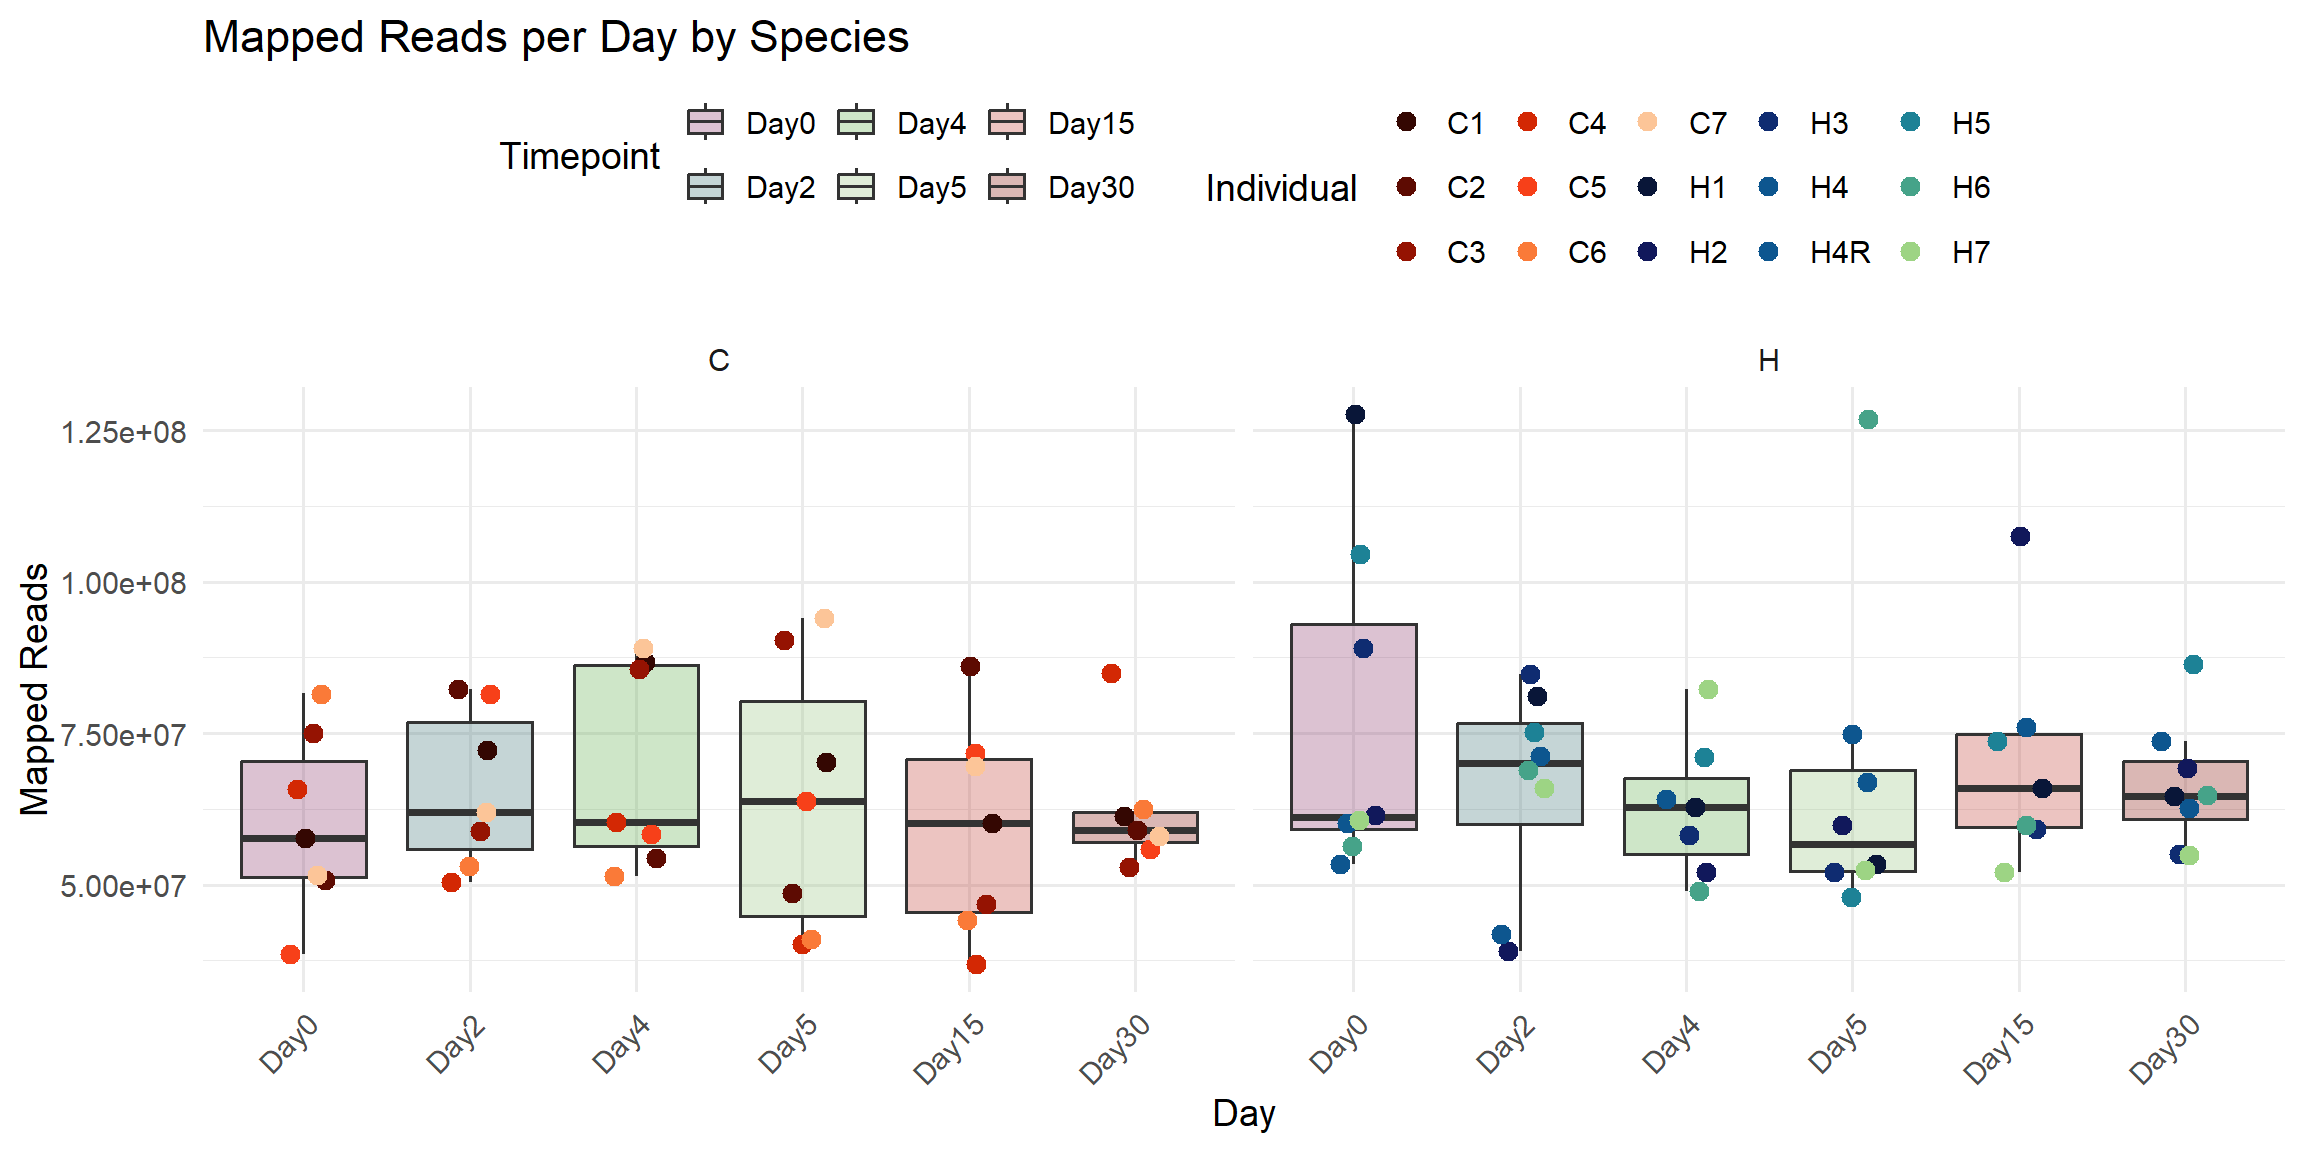This screenshot has width=2304, height=1152.
Task: Click the H7 light green legend dot
Action: point(1911,251)
